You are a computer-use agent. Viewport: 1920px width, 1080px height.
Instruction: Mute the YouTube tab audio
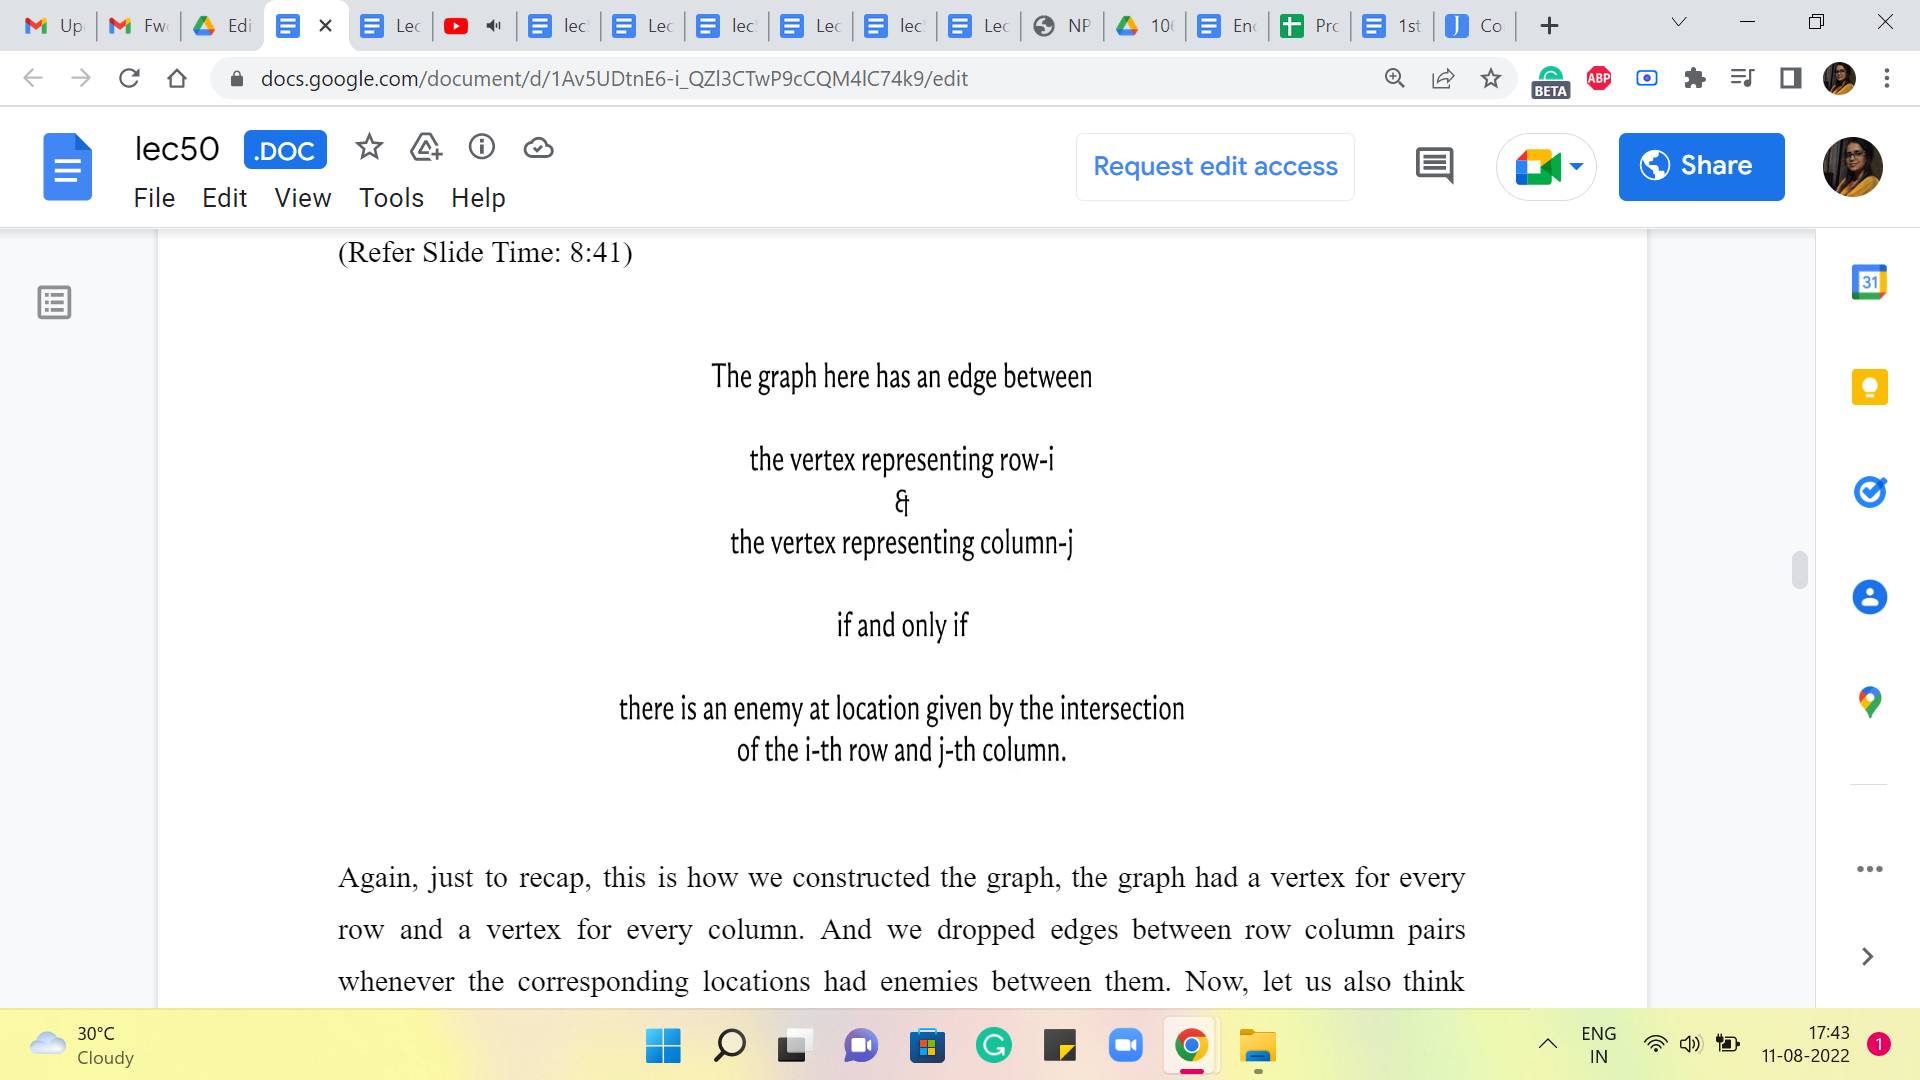click(x=493, y=26)
